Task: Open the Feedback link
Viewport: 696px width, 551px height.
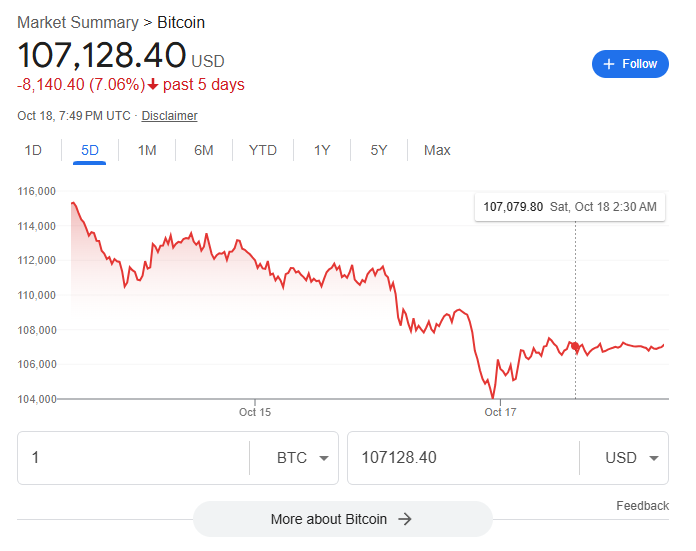Action: [642, 506]
